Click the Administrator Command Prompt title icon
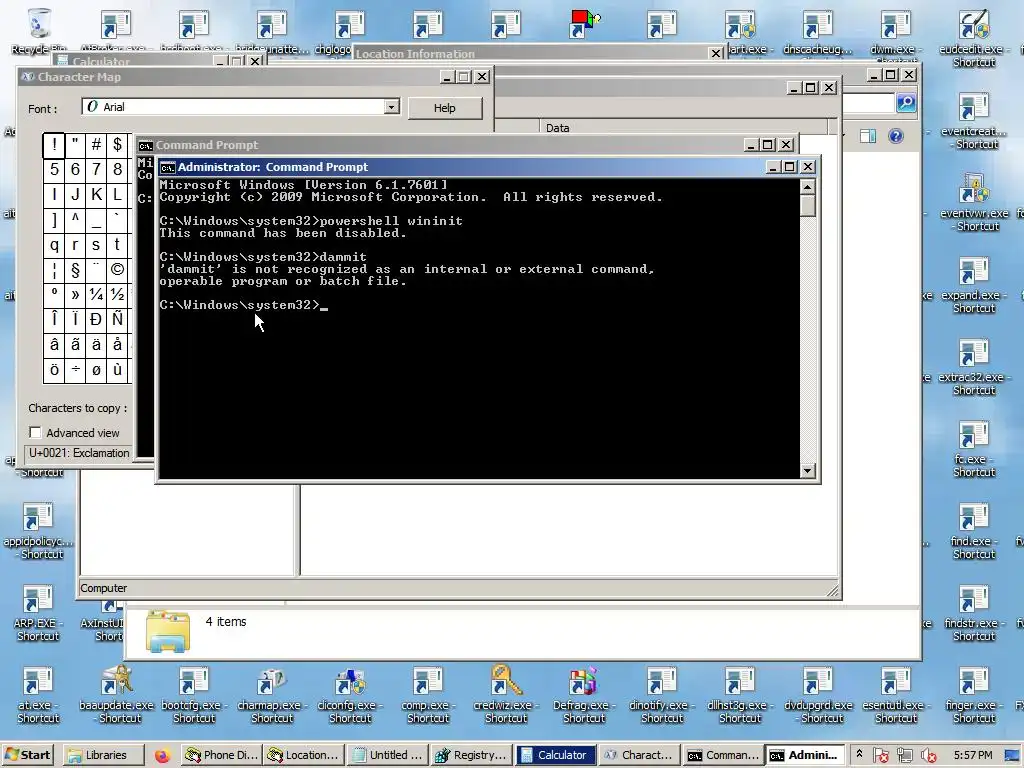The image size is (1024, 768). pyautogui.click(x=167, y=168)
